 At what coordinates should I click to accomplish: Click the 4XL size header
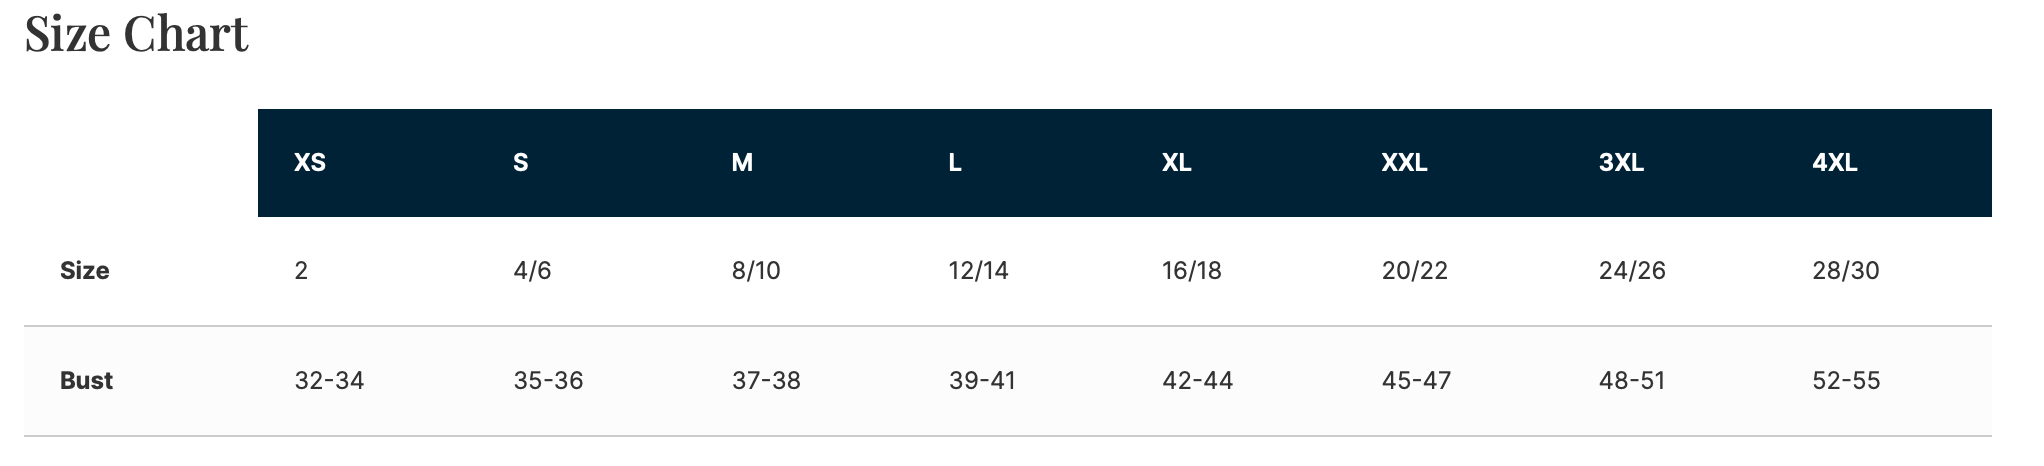[1835, 163]
